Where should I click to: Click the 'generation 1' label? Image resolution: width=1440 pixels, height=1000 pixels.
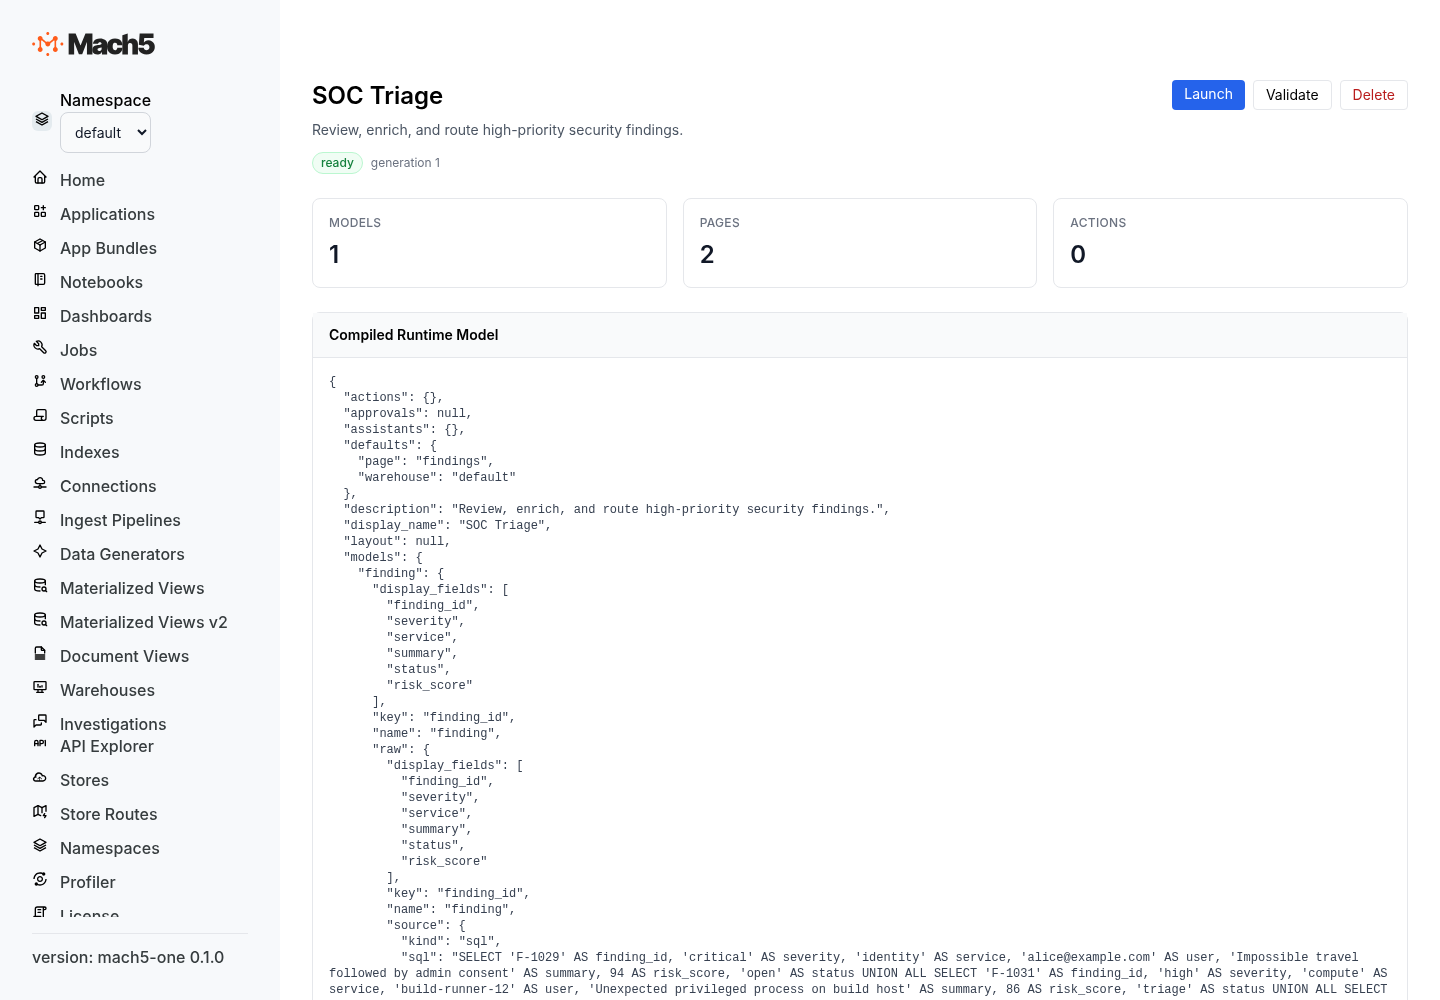click(405, 163)
